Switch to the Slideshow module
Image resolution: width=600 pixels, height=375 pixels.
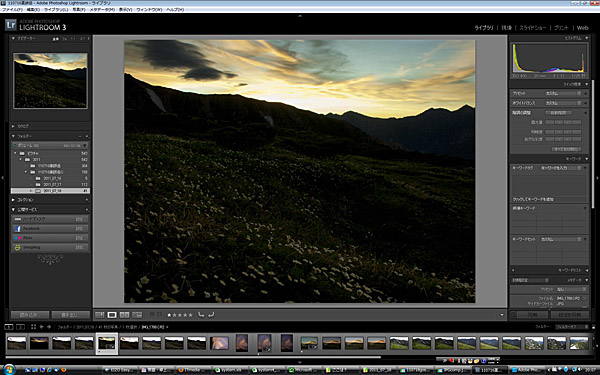(x=532, y=28)
